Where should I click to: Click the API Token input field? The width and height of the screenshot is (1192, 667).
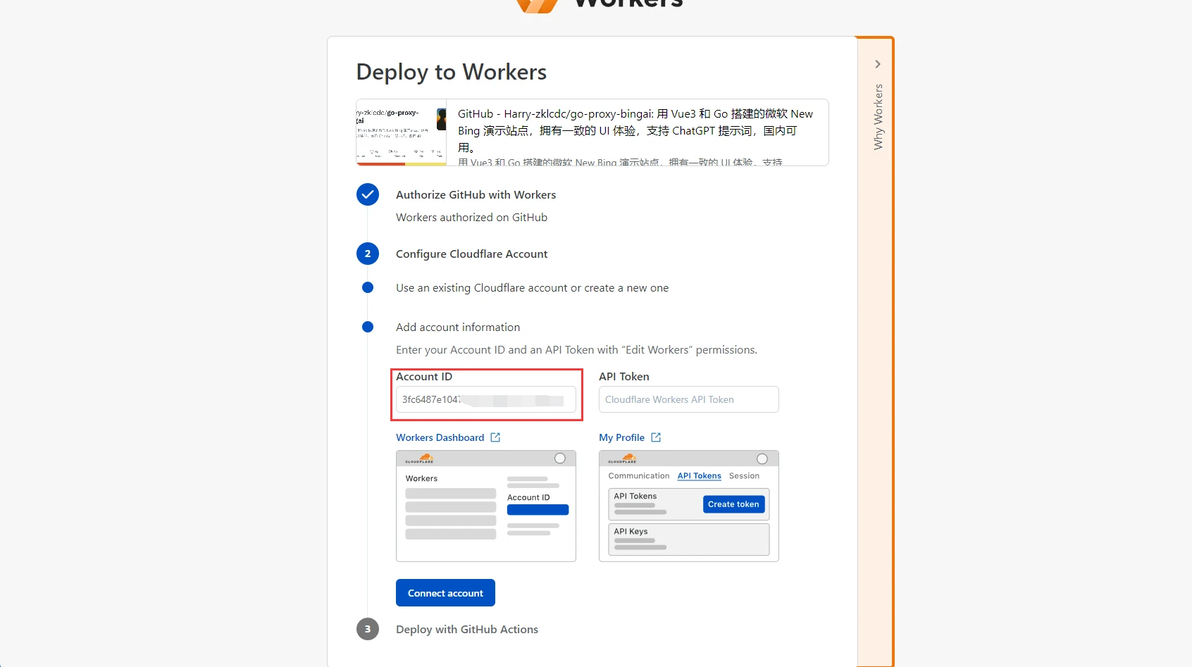[x=689, y=399]
